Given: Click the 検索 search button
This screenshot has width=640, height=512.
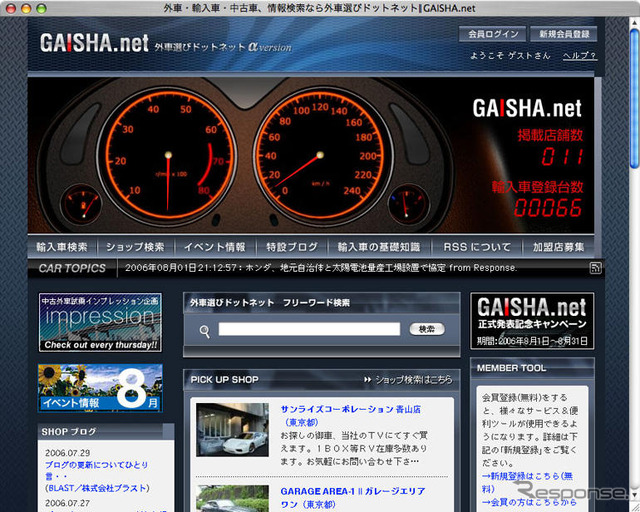Looking at the screenshot, I should pyautogui.click(x=427, y=329).
